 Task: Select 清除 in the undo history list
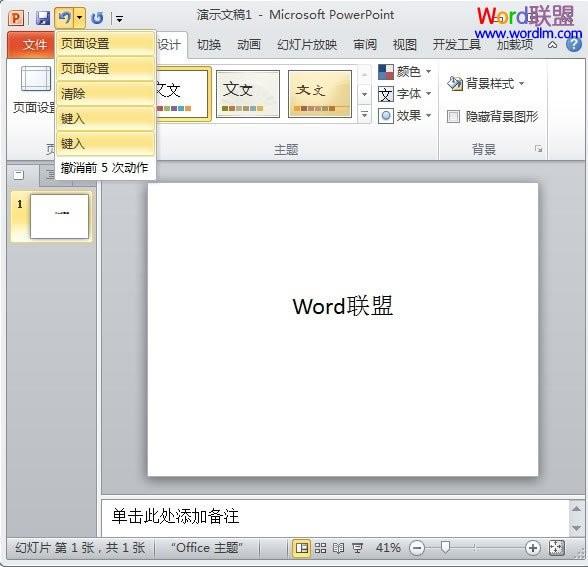(x=105, y=93)
